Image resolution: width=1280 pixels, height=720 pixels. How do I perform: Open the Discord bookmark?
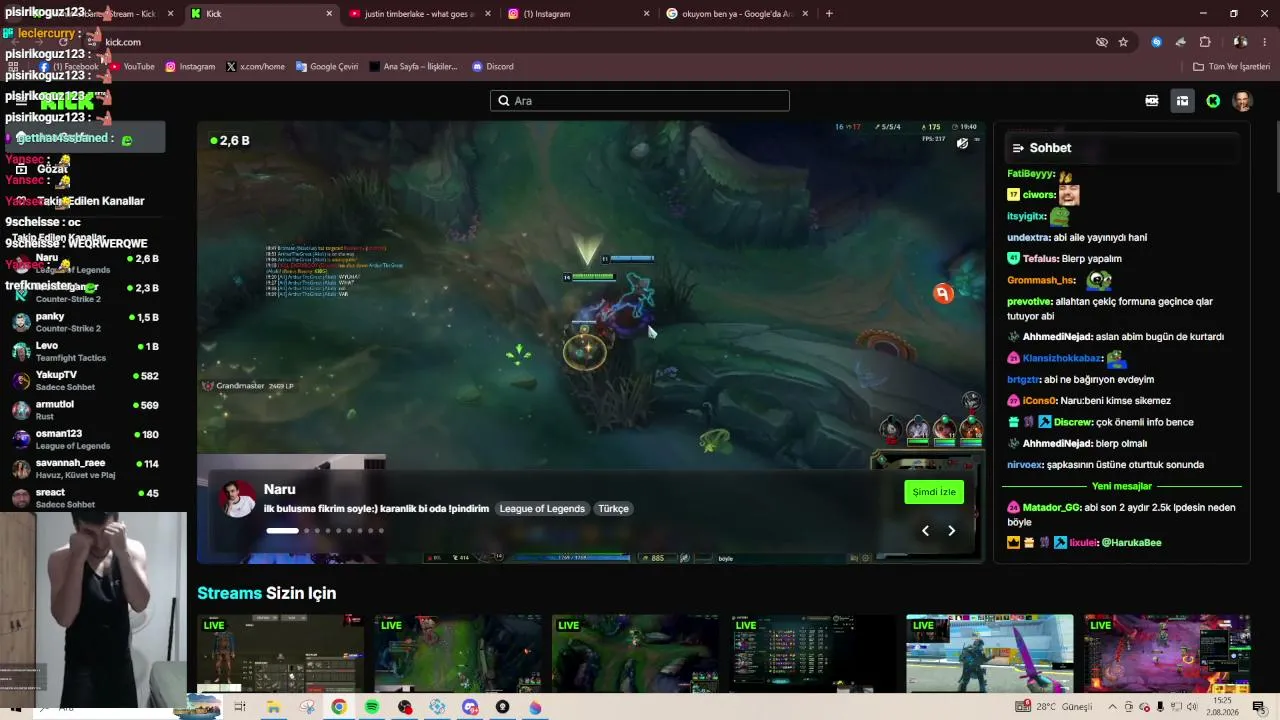pos(492,67)
